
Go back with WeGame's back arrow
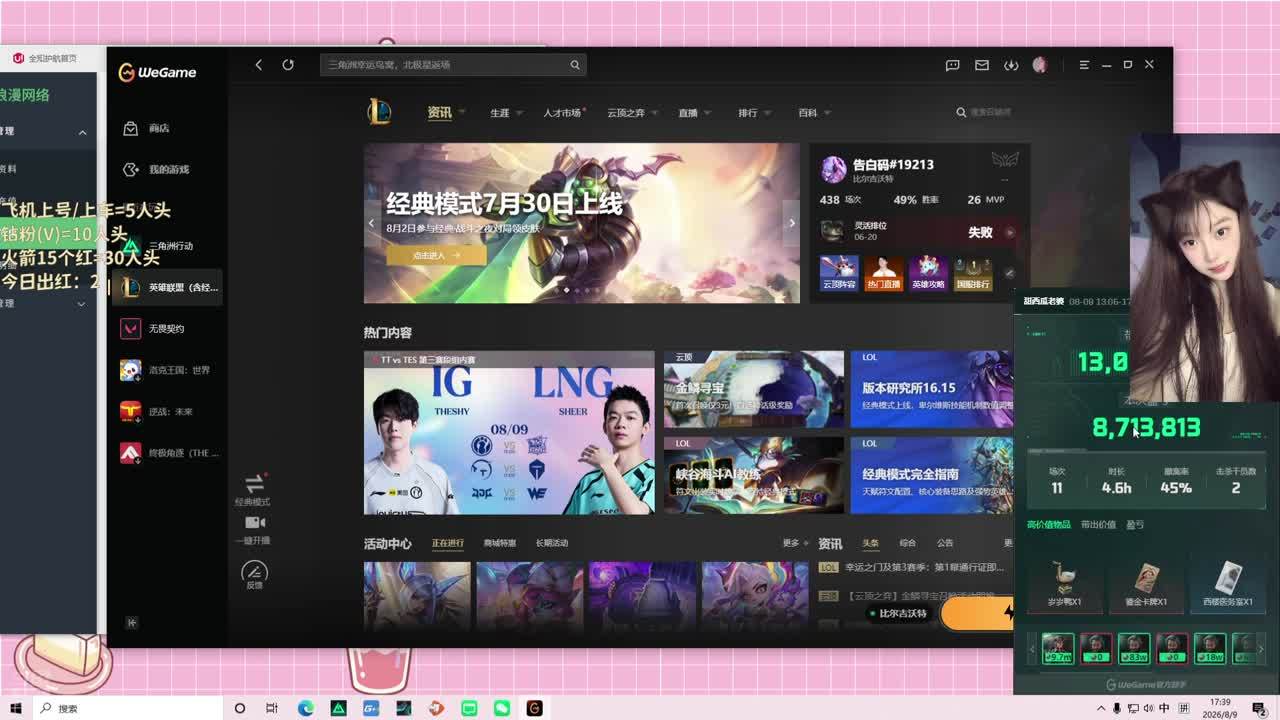click(258, 65)
